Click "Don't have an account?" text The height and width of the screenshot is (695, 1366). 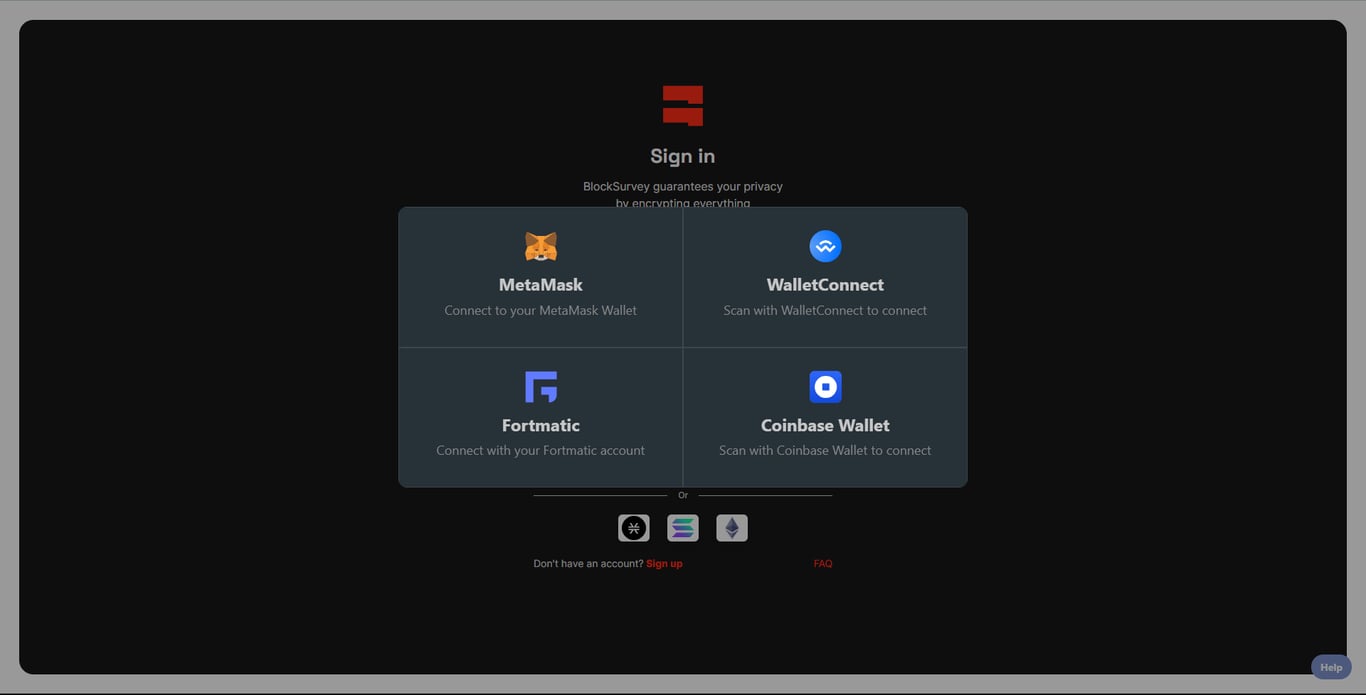[x=588, y=564]
